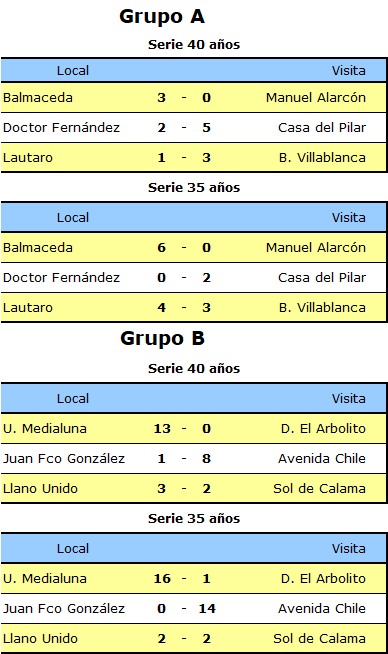
Task: Click Avenida Chile in Grupo B Serie 35
Action: point(322,609)
